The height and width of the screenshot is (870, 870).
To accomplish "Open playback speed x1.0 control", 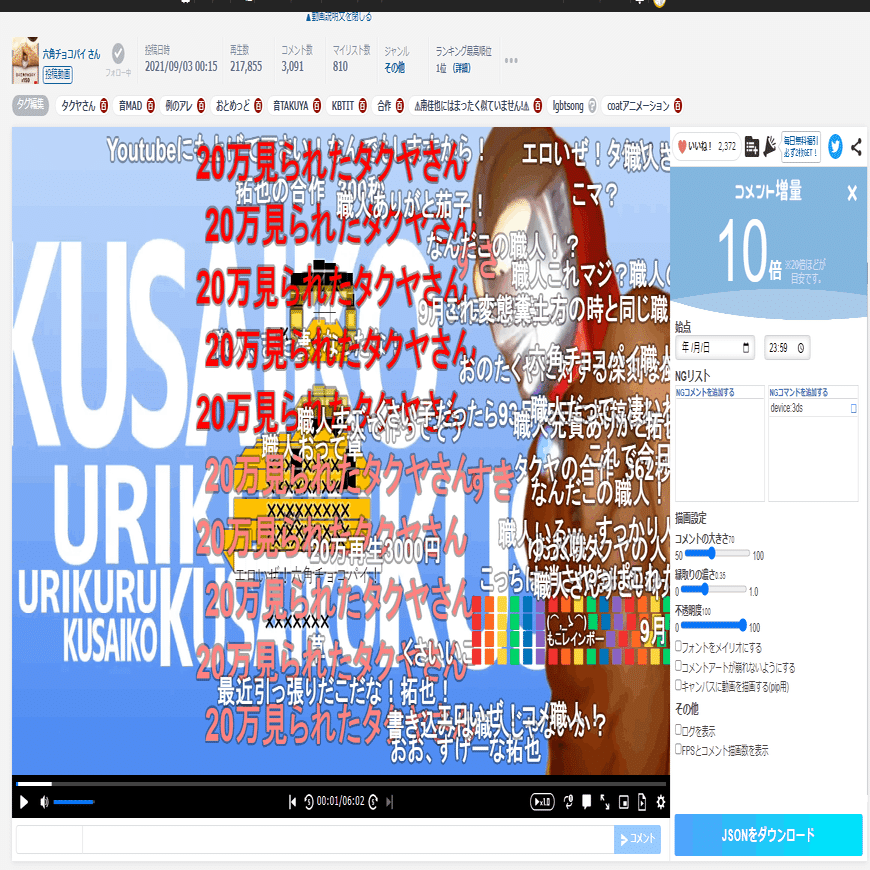I will (542, 802).
